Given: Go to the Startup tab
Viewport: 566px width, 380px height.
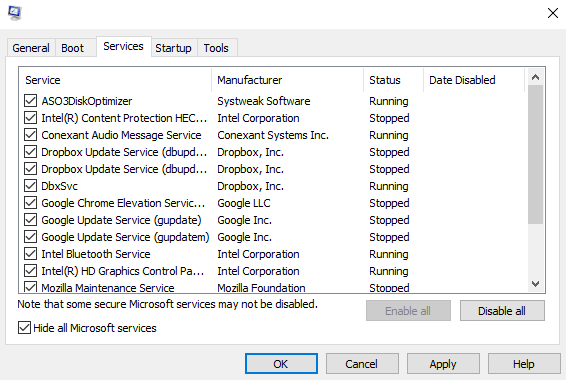Looking at the screenshot, I should tap(174, 48).
